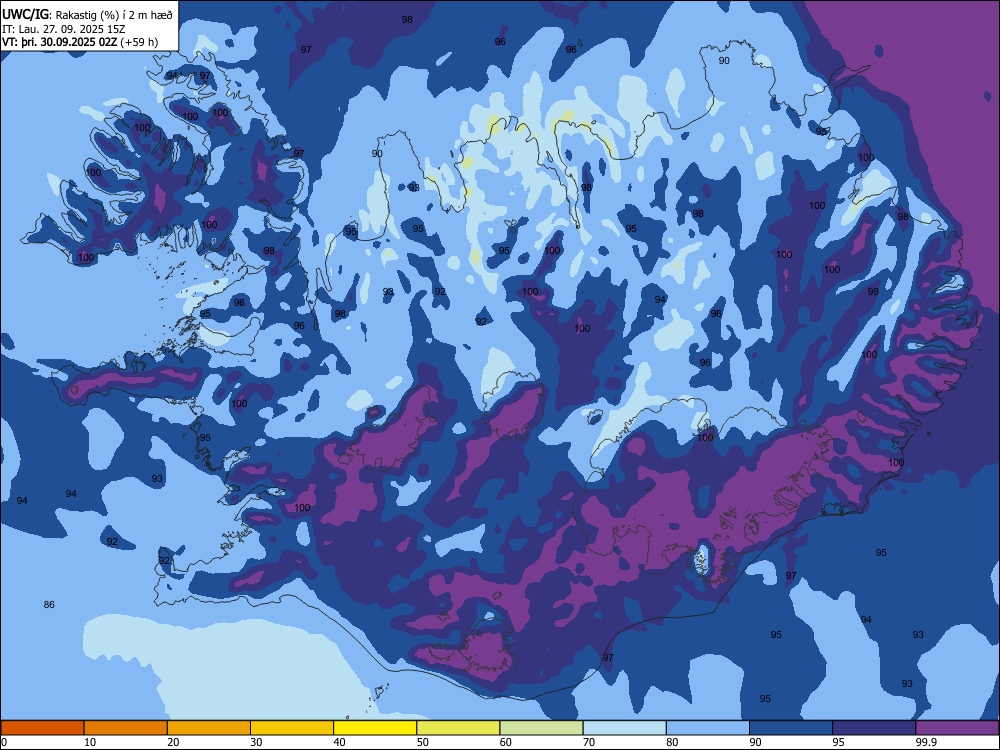Click the '50' legend tick label
This screenshot has height=750, width=1000.
(x=422, y=742)
